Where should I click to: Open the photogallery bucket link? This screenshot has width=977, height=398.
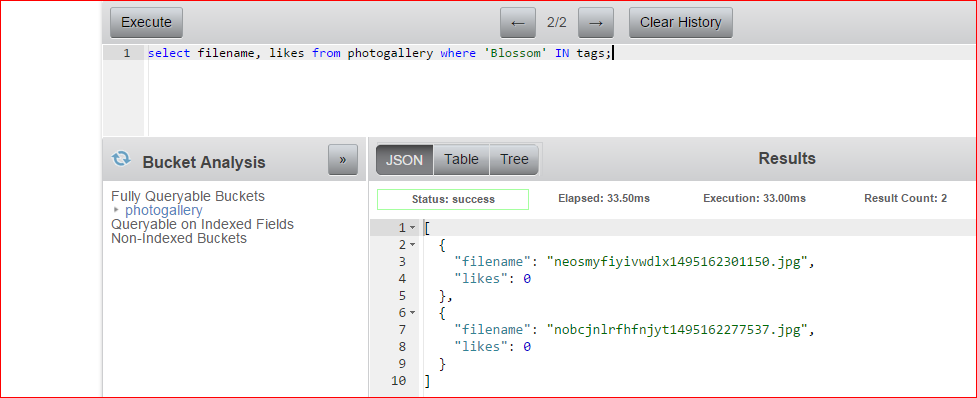pyautogui.click(x=164, y=210)
